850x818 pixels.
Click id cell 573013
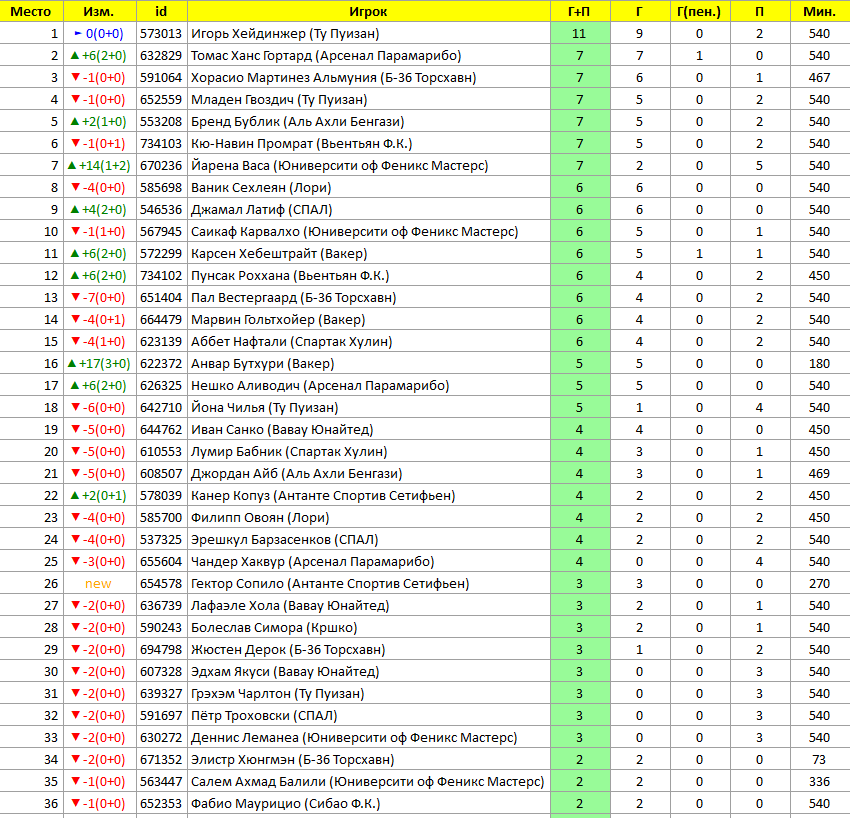point(161,34)
